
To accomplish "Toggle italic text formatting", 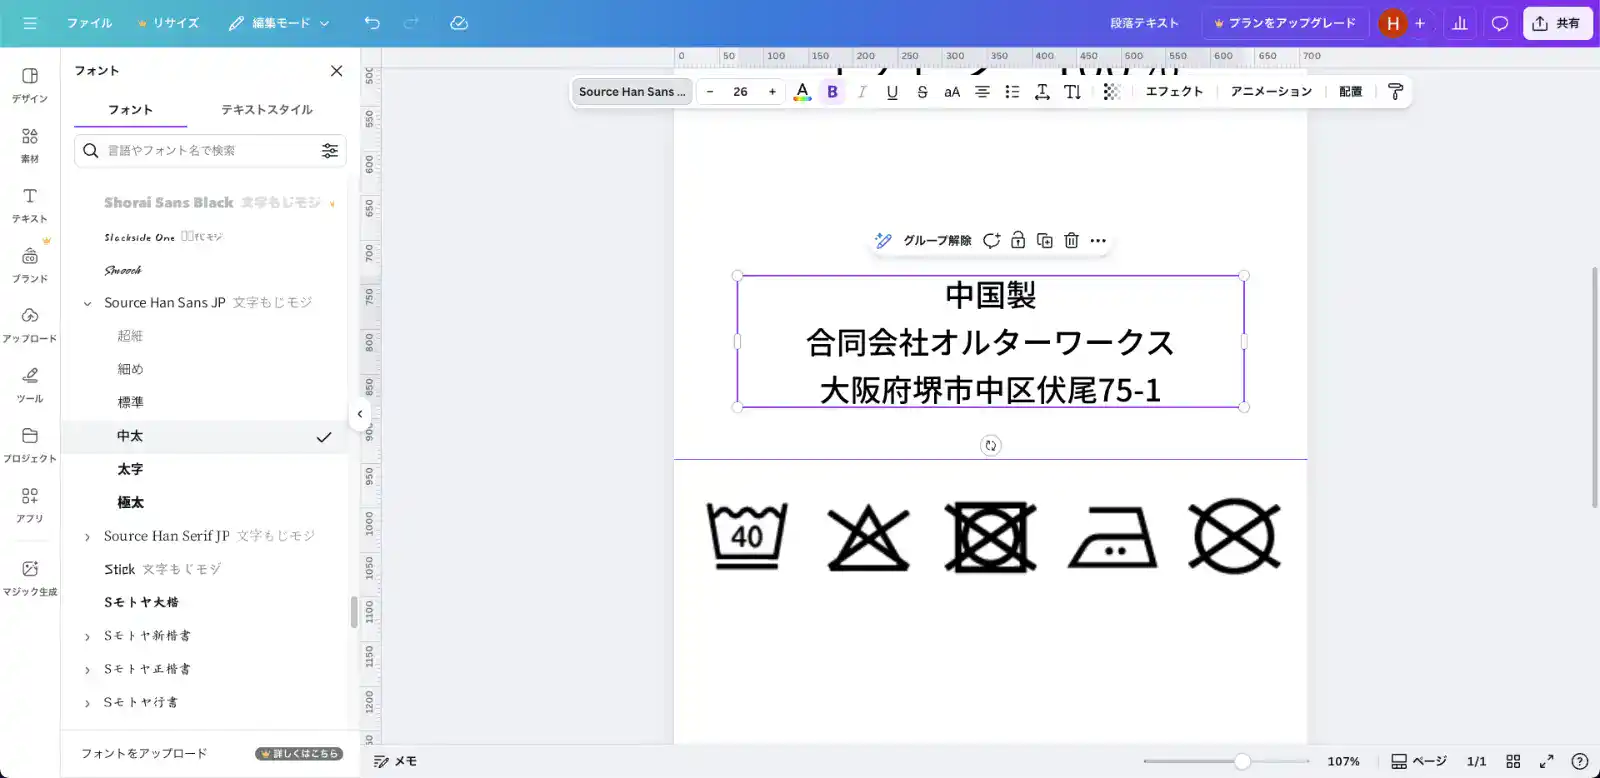I will (x=862, y=92).
